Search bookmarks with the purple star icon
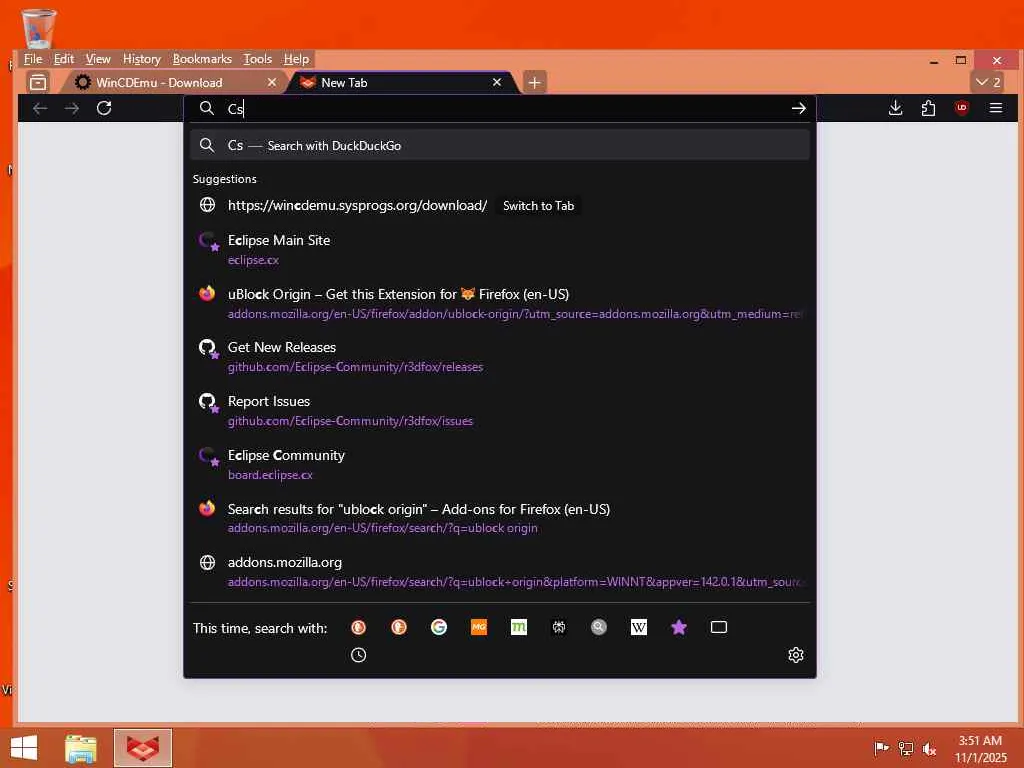 [x=679, y=627]
